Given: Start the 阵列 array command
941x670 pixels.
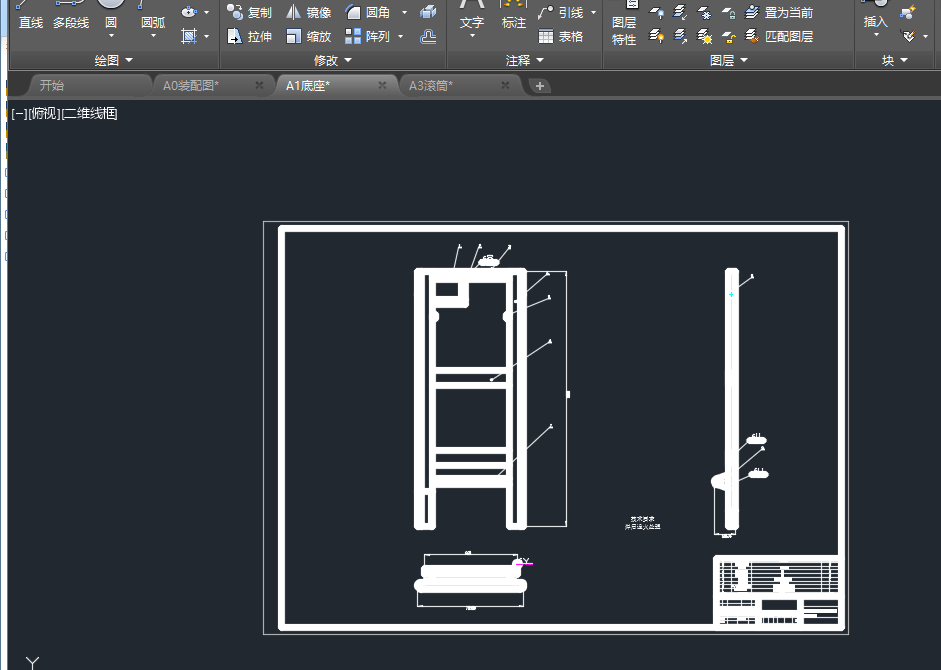Looking at the screenshot, I should [x=367, y=37].
